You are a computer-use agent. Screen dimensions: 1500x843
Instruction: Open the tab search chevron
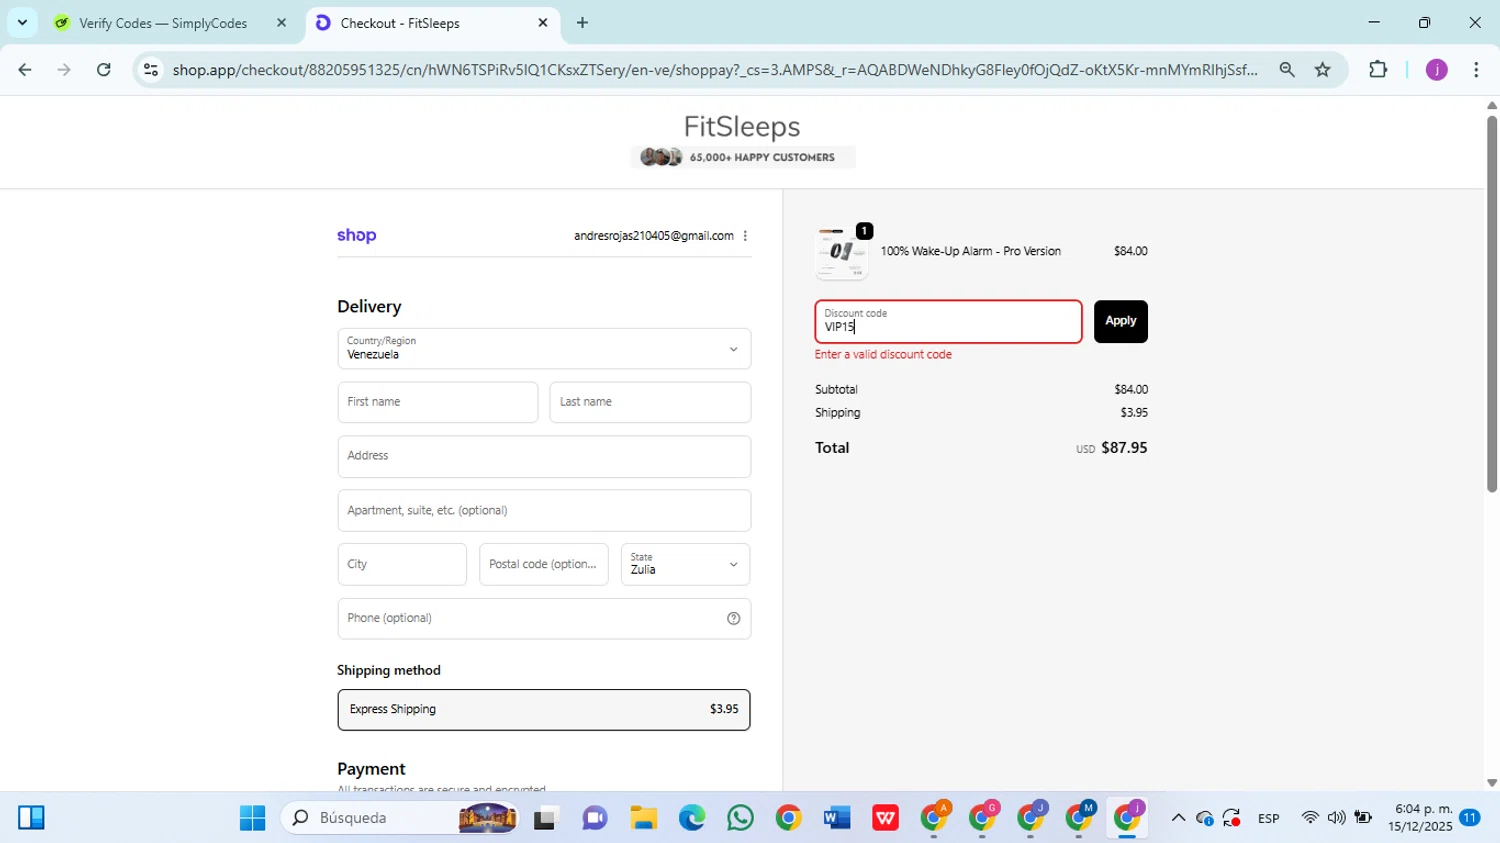[22, 22]
